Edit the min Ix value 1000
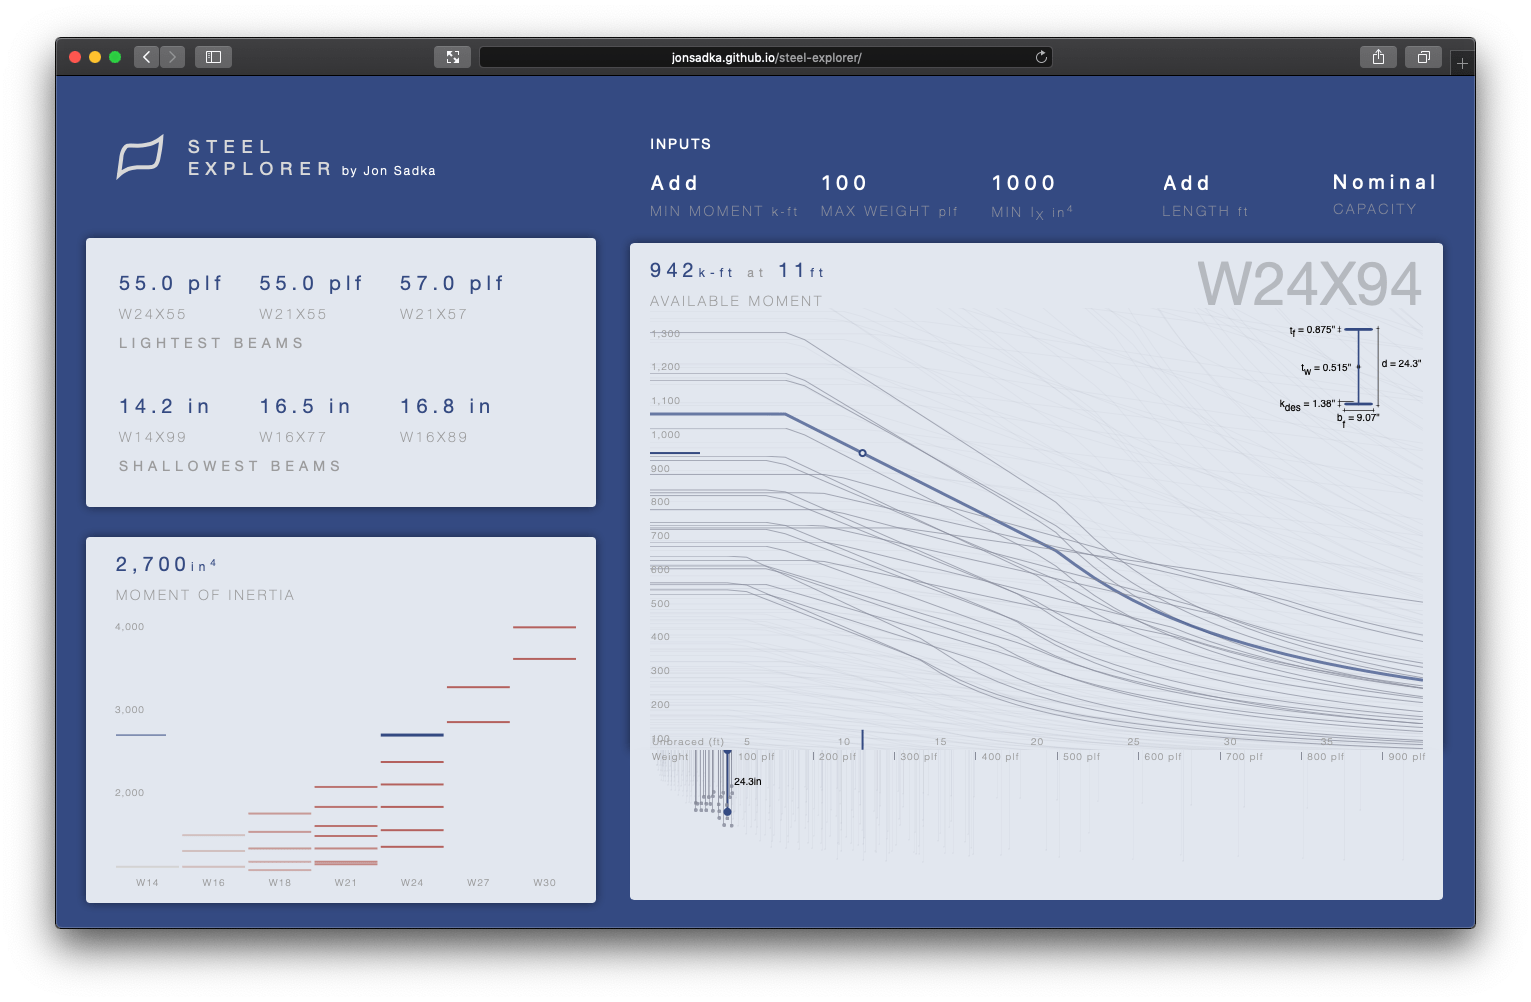Viewport: 1531px width, 1002px height. 1024,183
